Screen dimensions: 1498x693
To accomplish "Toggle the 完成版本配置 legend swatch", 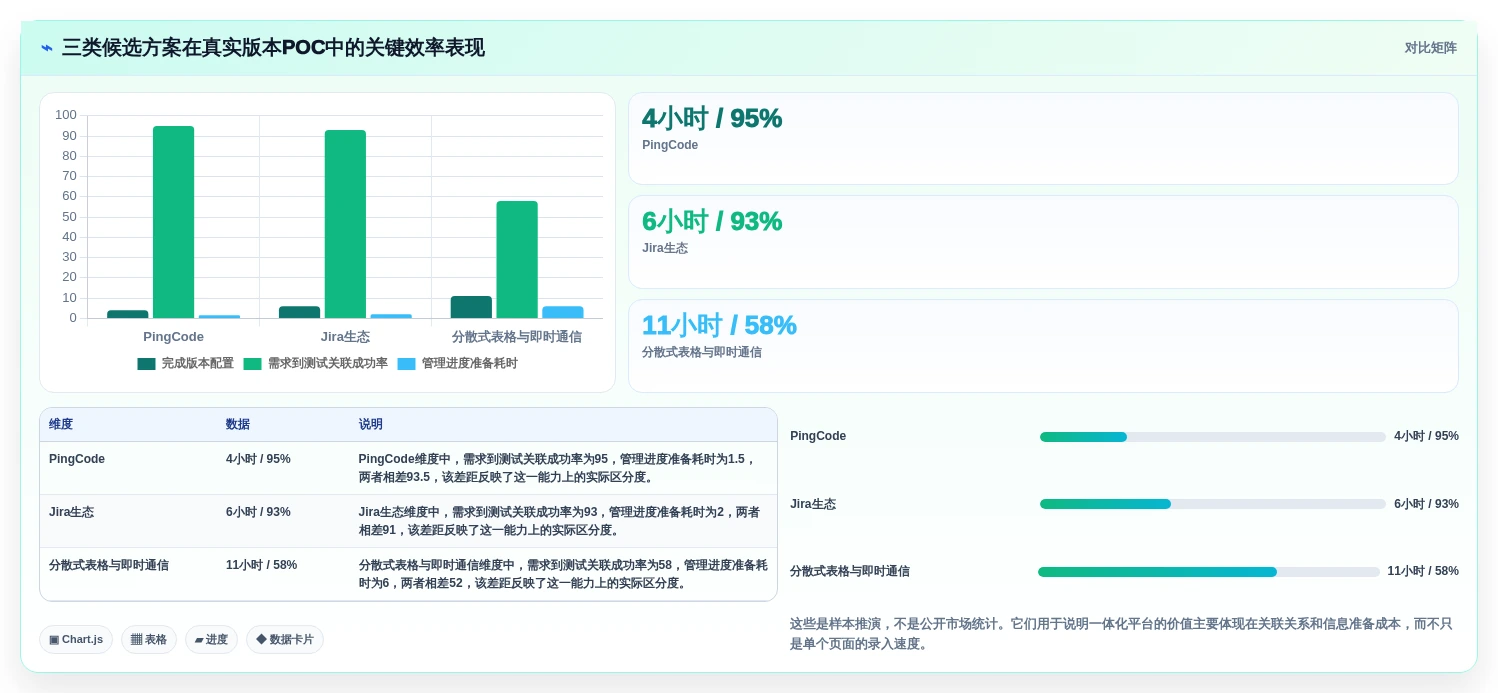I will pyautogui.click(x=147, y=364).
